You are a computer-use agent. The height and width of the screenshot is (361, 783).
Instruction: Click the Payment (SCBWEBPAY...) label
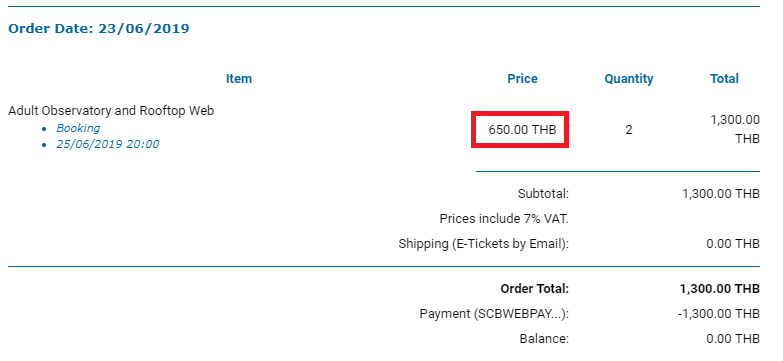[x=494, y=314]
